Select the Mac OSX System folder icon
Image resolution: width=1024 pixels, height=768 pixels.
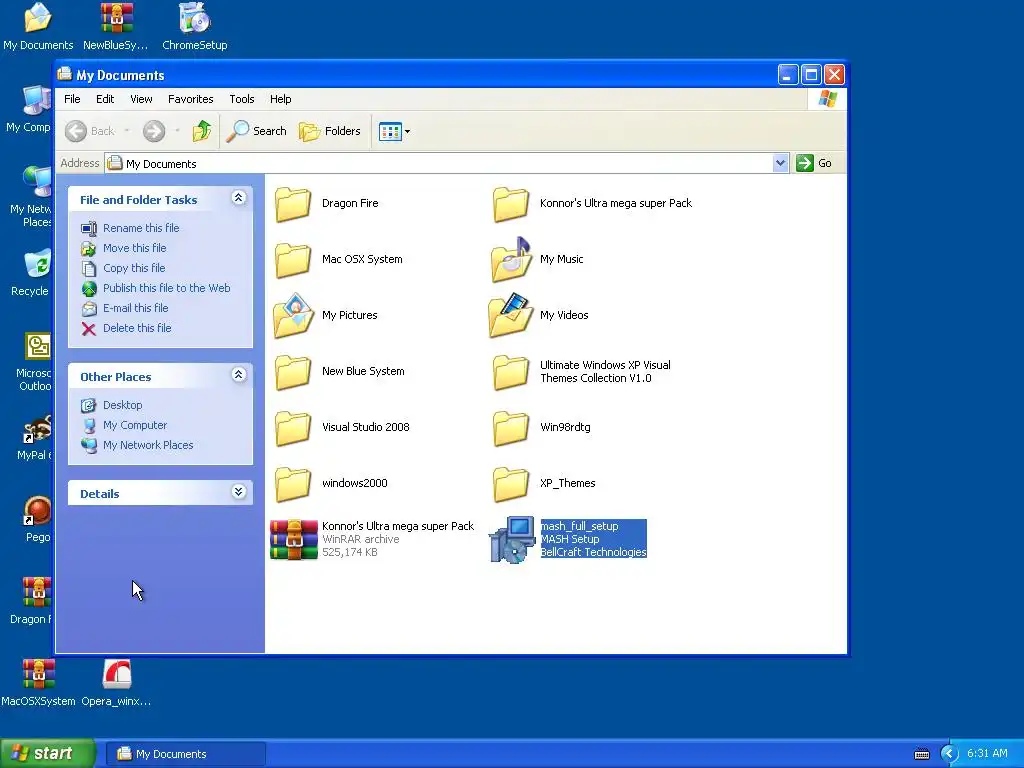(293, 260)
